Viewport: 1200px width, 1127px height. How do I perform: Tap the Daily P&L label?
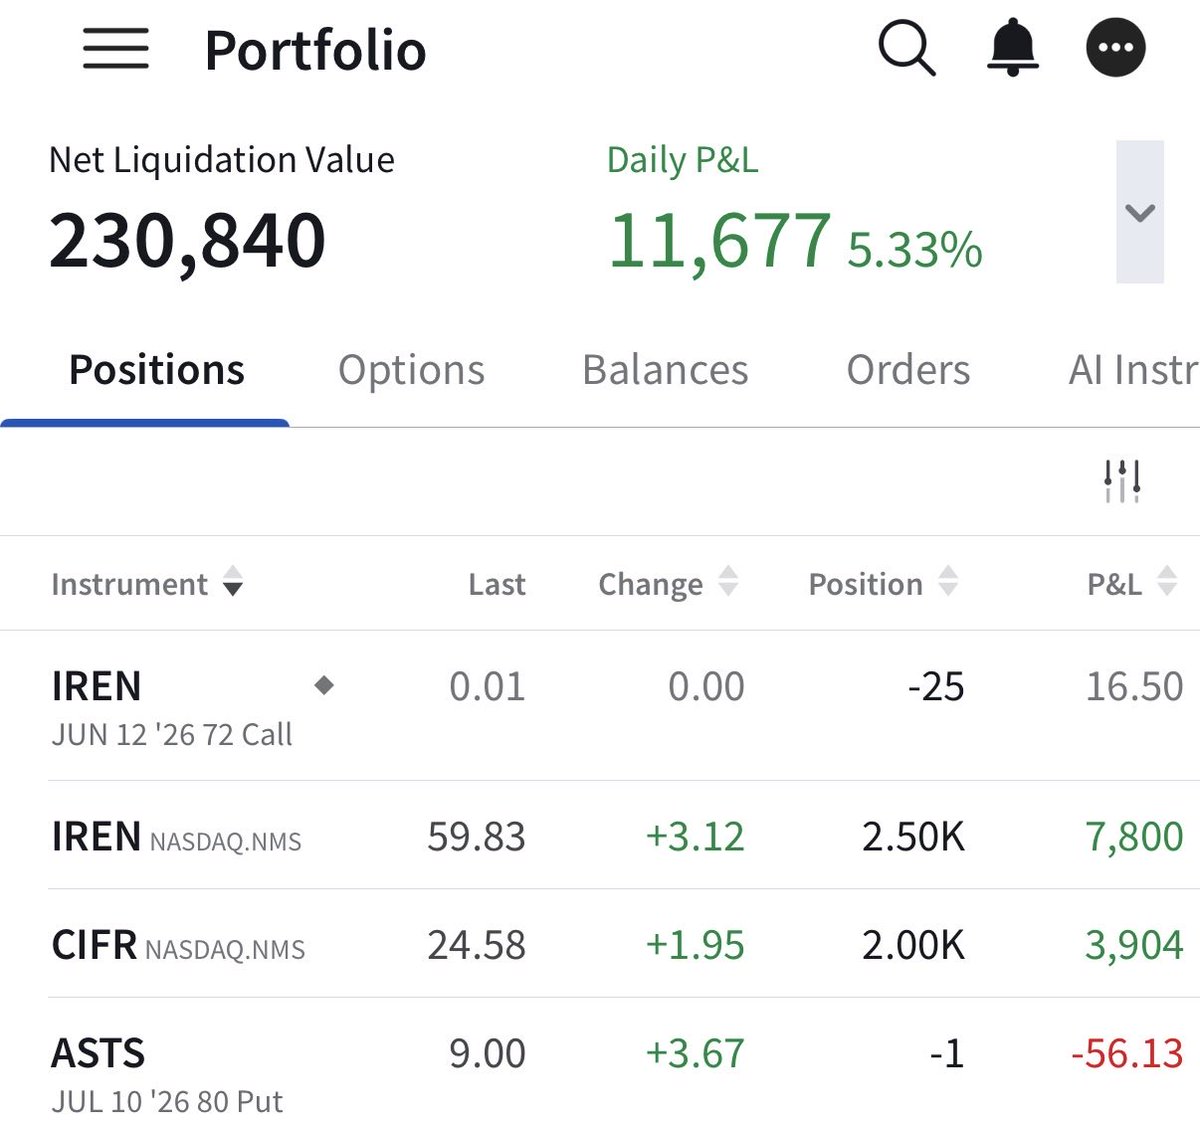click(x=682, y=160)
